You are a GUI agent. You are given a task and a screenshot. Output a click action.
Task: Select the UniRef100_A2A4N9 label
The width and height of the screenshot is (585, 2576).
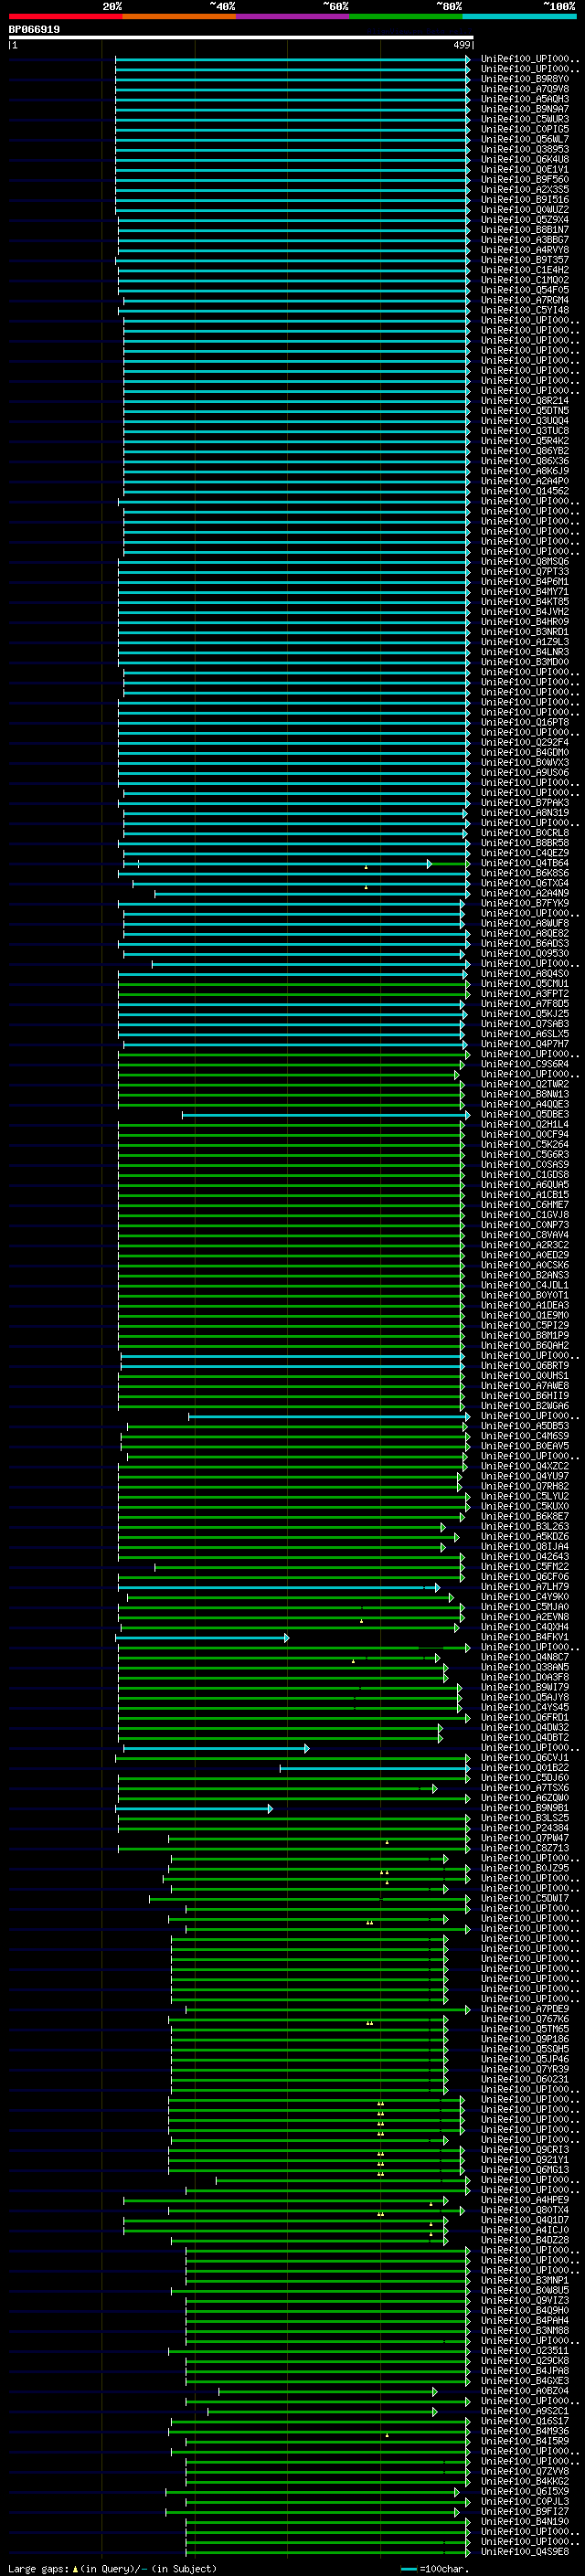point(524,893)
